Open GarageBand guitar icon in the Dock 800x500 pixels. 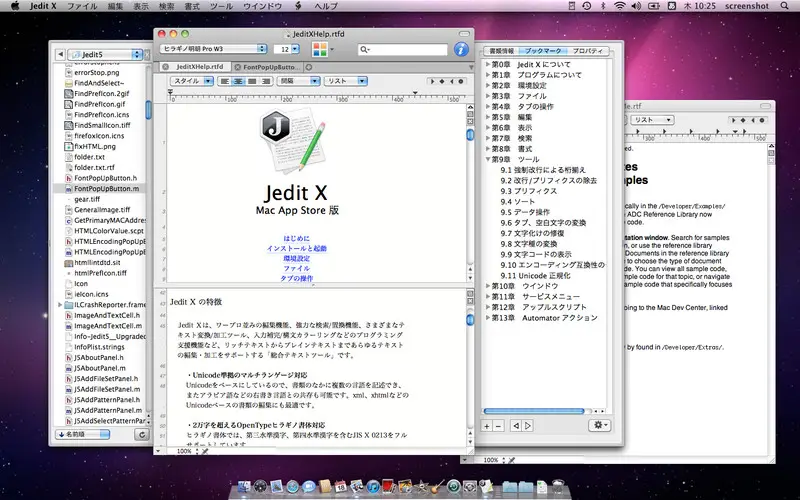point(437,486)
